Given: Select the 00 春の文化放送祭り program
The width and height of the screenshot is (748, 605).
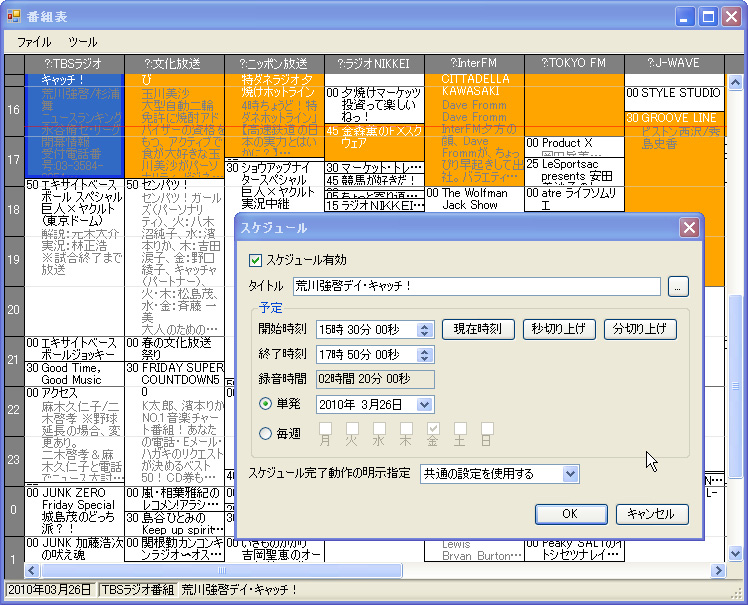Looking at the screenshot, I should pyautogui.click(x=174, y=349).
